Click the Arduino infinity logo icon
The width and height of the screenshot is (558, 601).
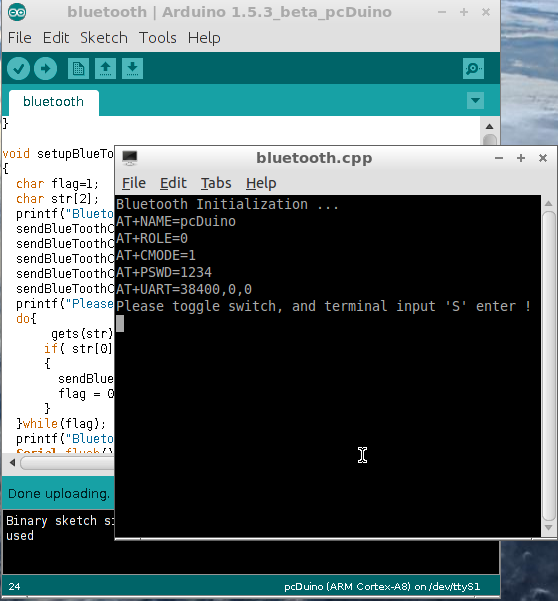click(17, 12)
